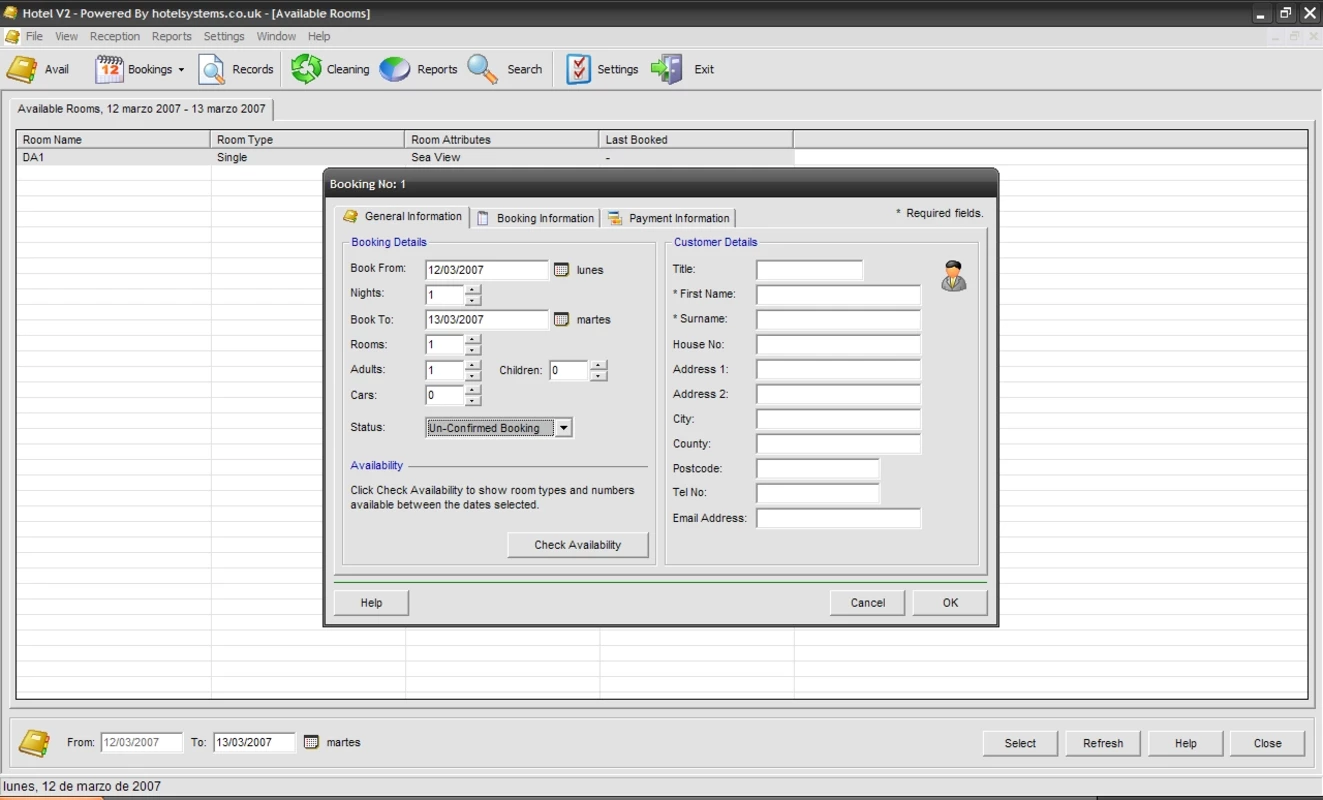The width and height of the screenshot is (1323, 800).
Task: Click the First Name input field
Action: pyautogui.click(x=838, y=295)
